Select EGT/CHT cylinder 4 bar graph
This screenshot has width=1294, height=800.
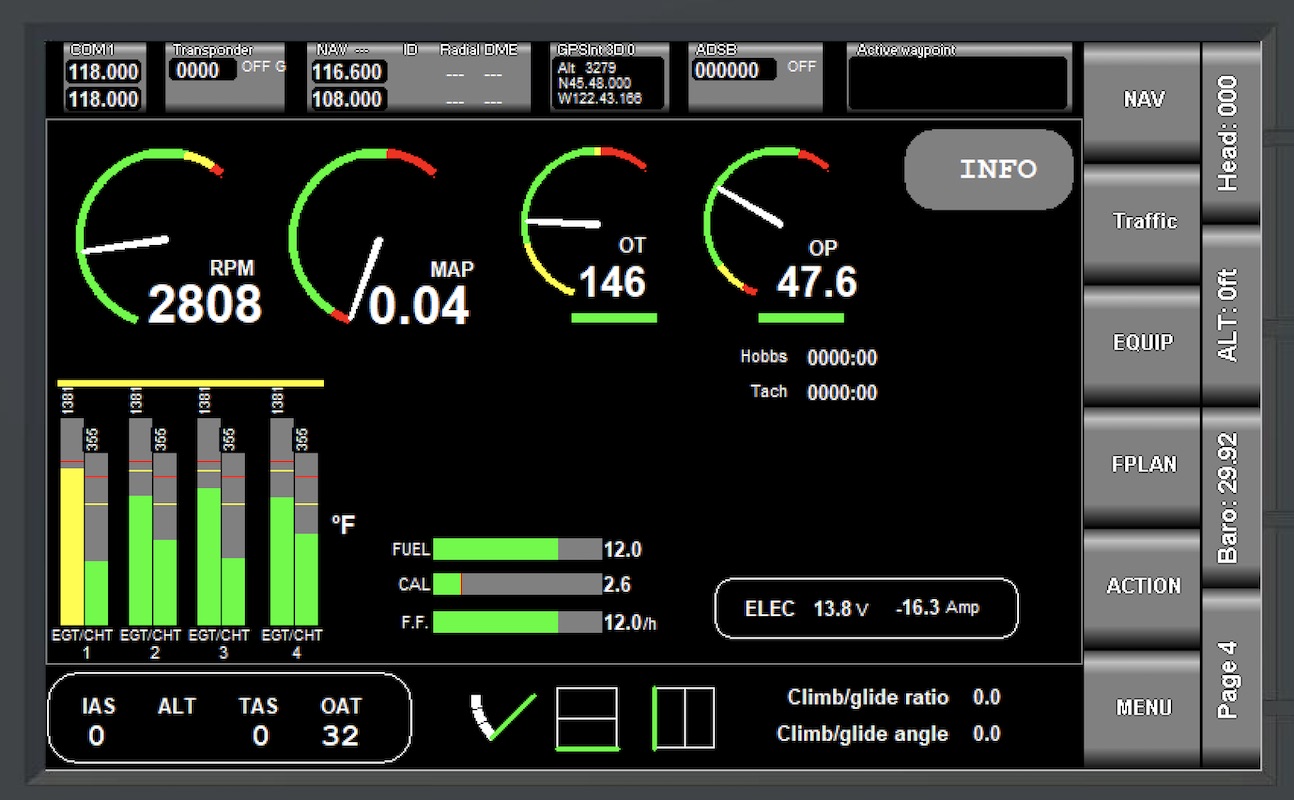(x=294, y=522)
